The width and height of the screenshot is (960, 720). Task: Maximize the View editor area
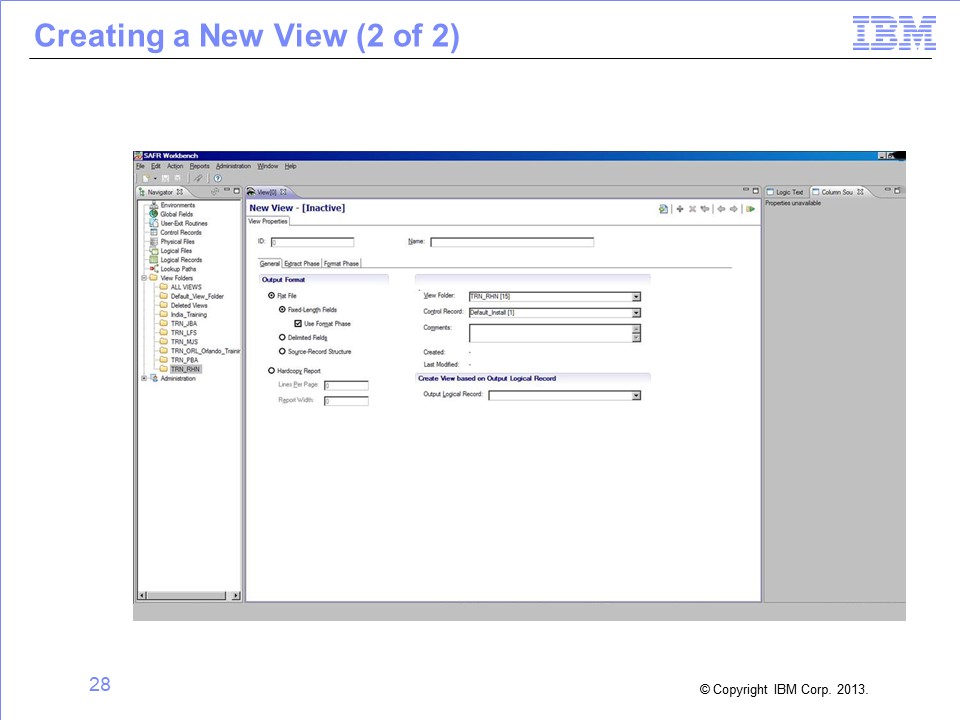click(756, 190)
